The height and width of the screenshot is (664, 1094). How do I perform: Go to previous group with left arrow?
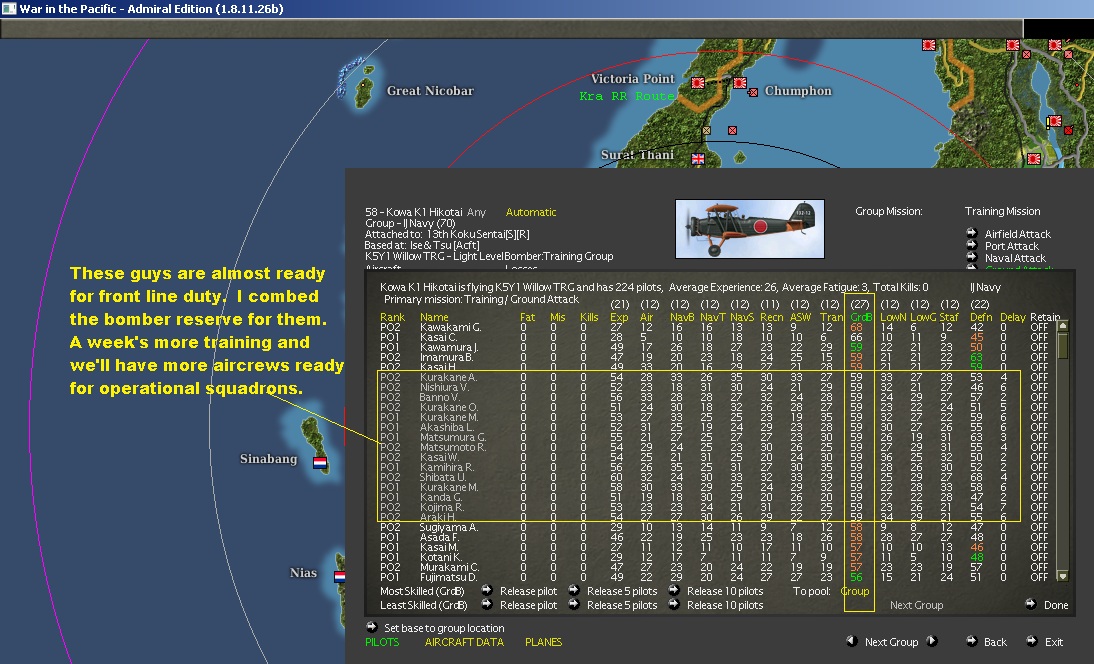click(x=851, y=641)
